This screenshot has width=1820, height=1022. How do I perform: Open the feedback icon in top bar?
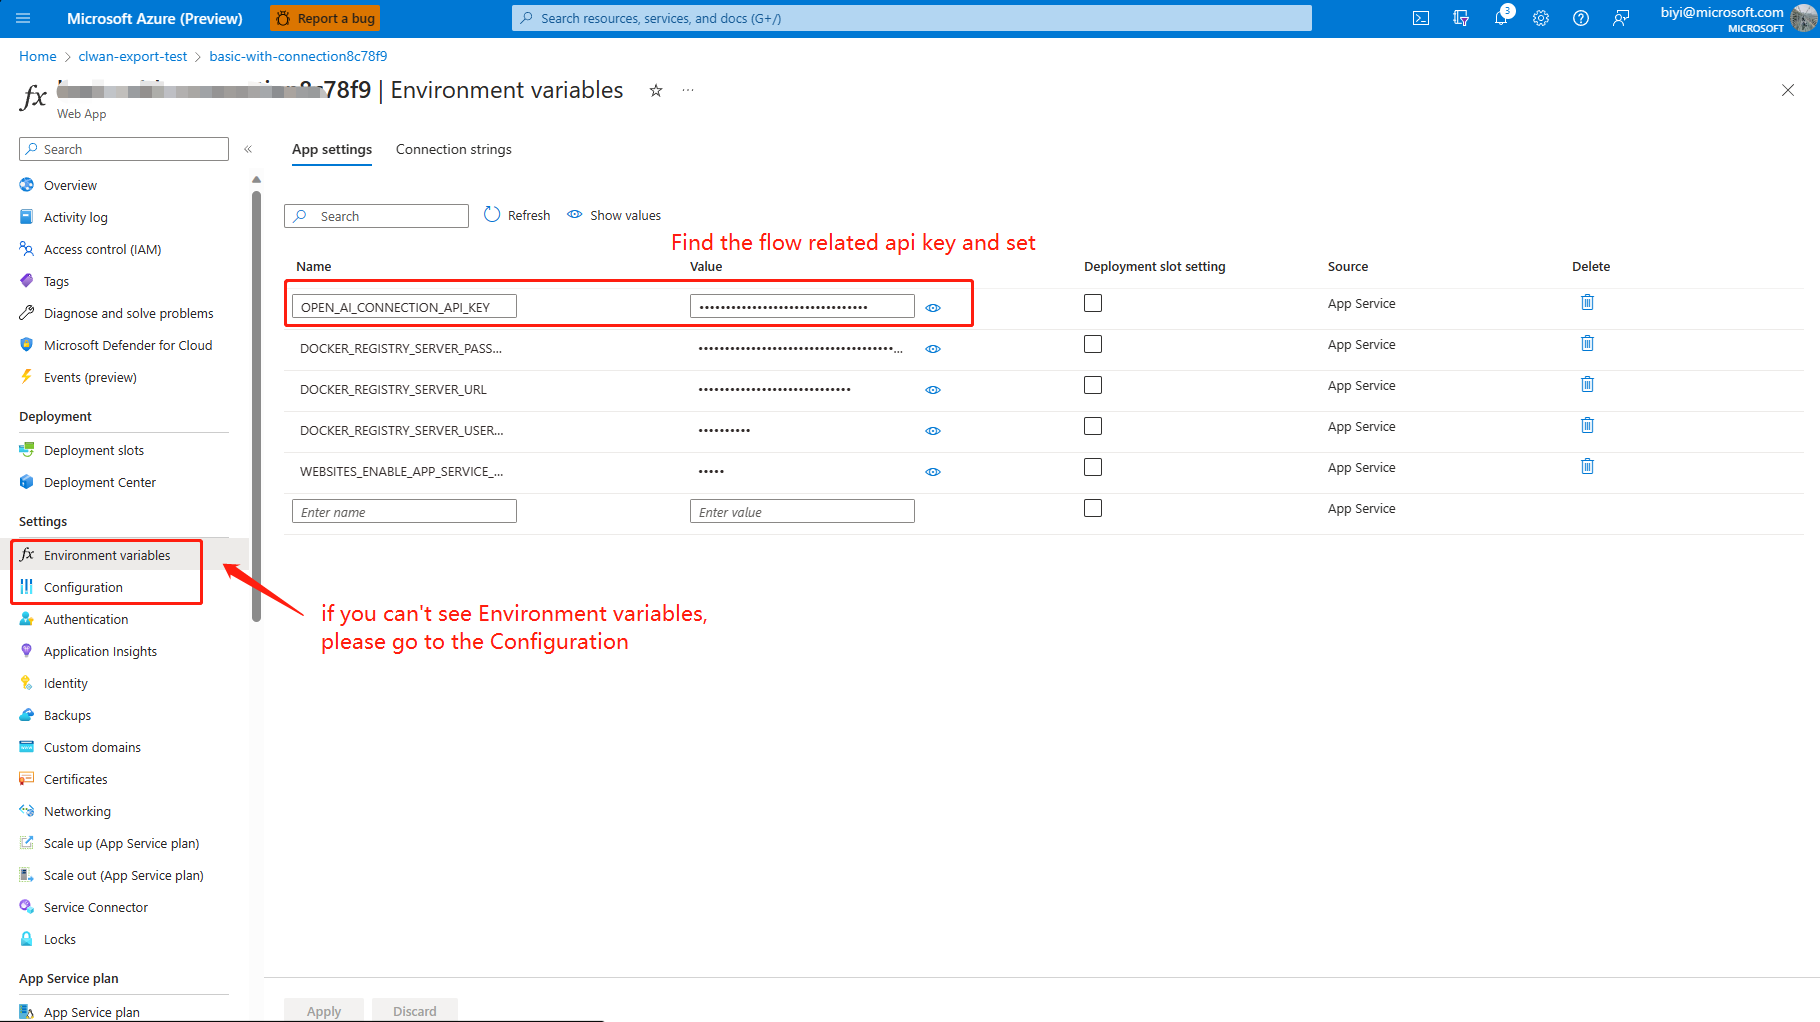(1621, 18)
